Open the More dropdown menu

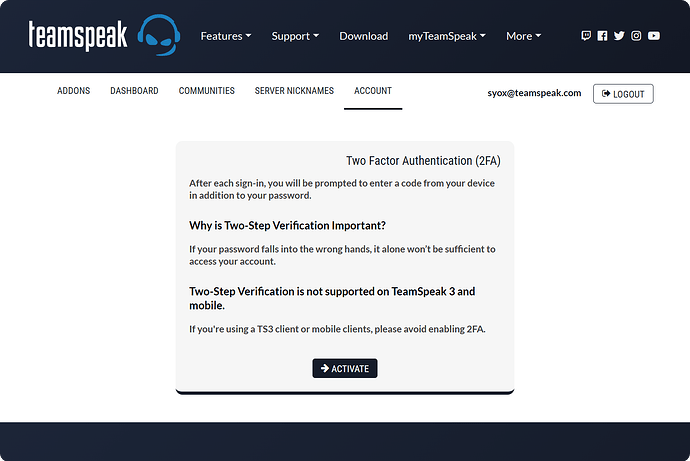tap(523, 36)
